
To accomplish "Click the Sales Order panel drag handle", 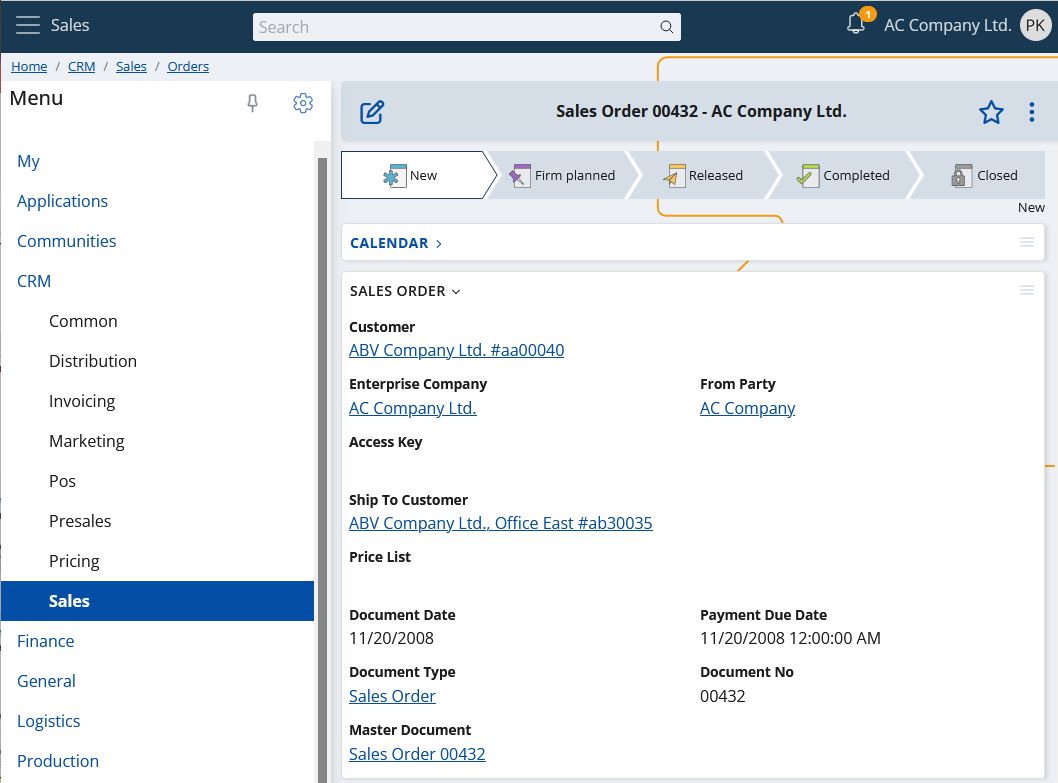I will pos(1027,290).
